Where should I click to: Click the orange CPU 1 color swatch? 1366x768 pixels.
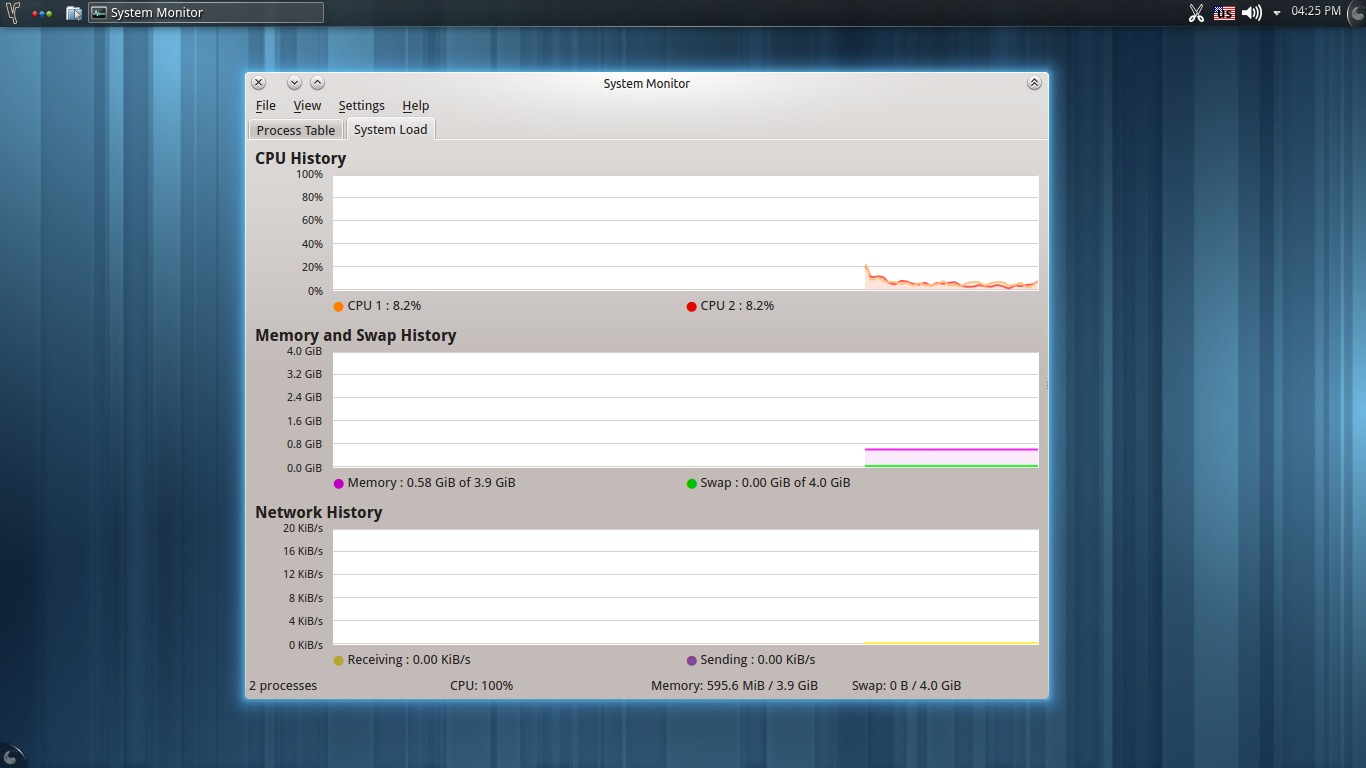[x=338, y=306]
